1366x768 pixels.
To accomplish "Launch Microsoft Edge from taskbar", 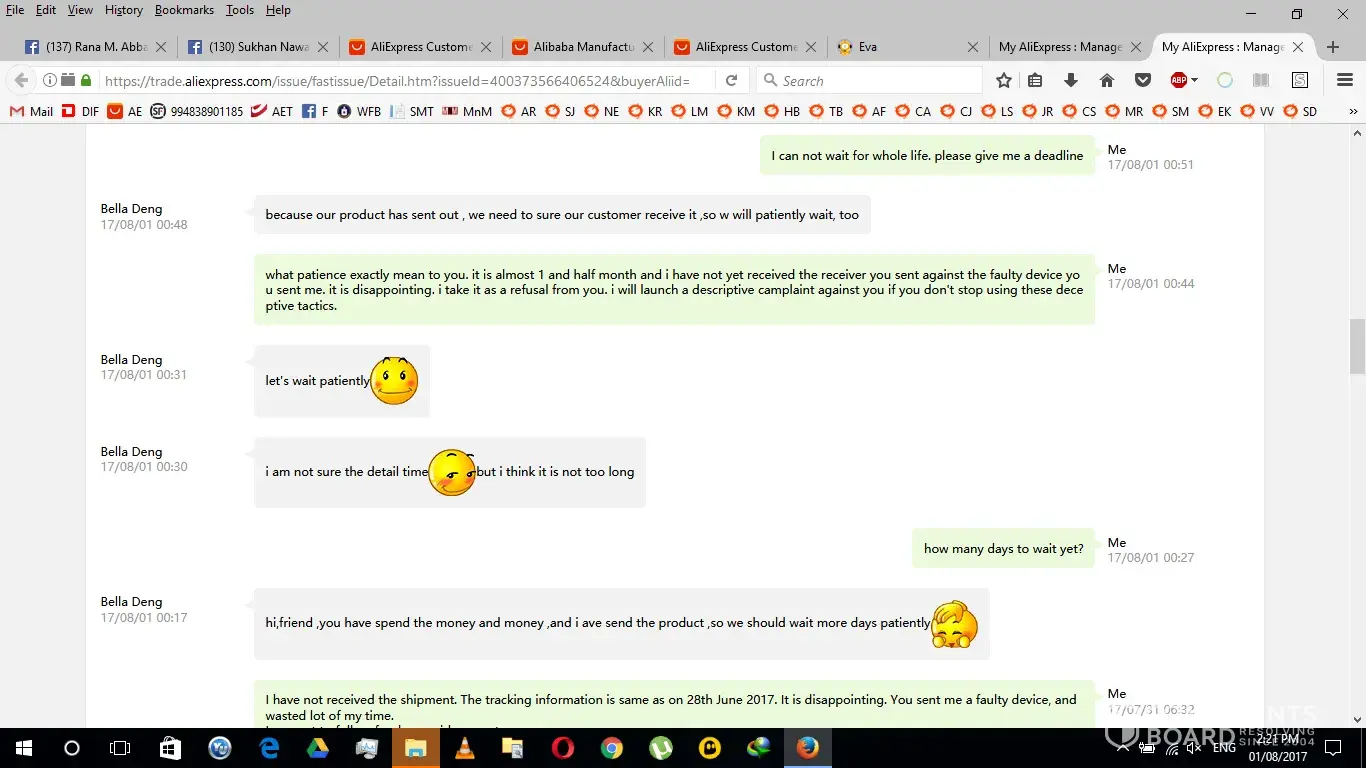I will click(269, 748).
